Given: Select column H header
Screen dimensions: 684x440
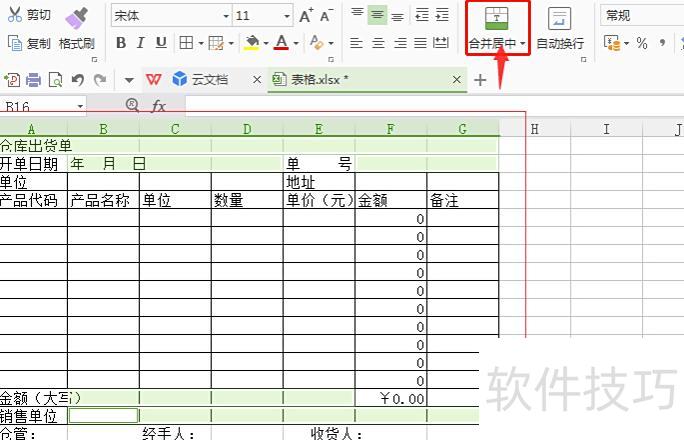Looking at the screenshot, I should click(x=534, y=129).
